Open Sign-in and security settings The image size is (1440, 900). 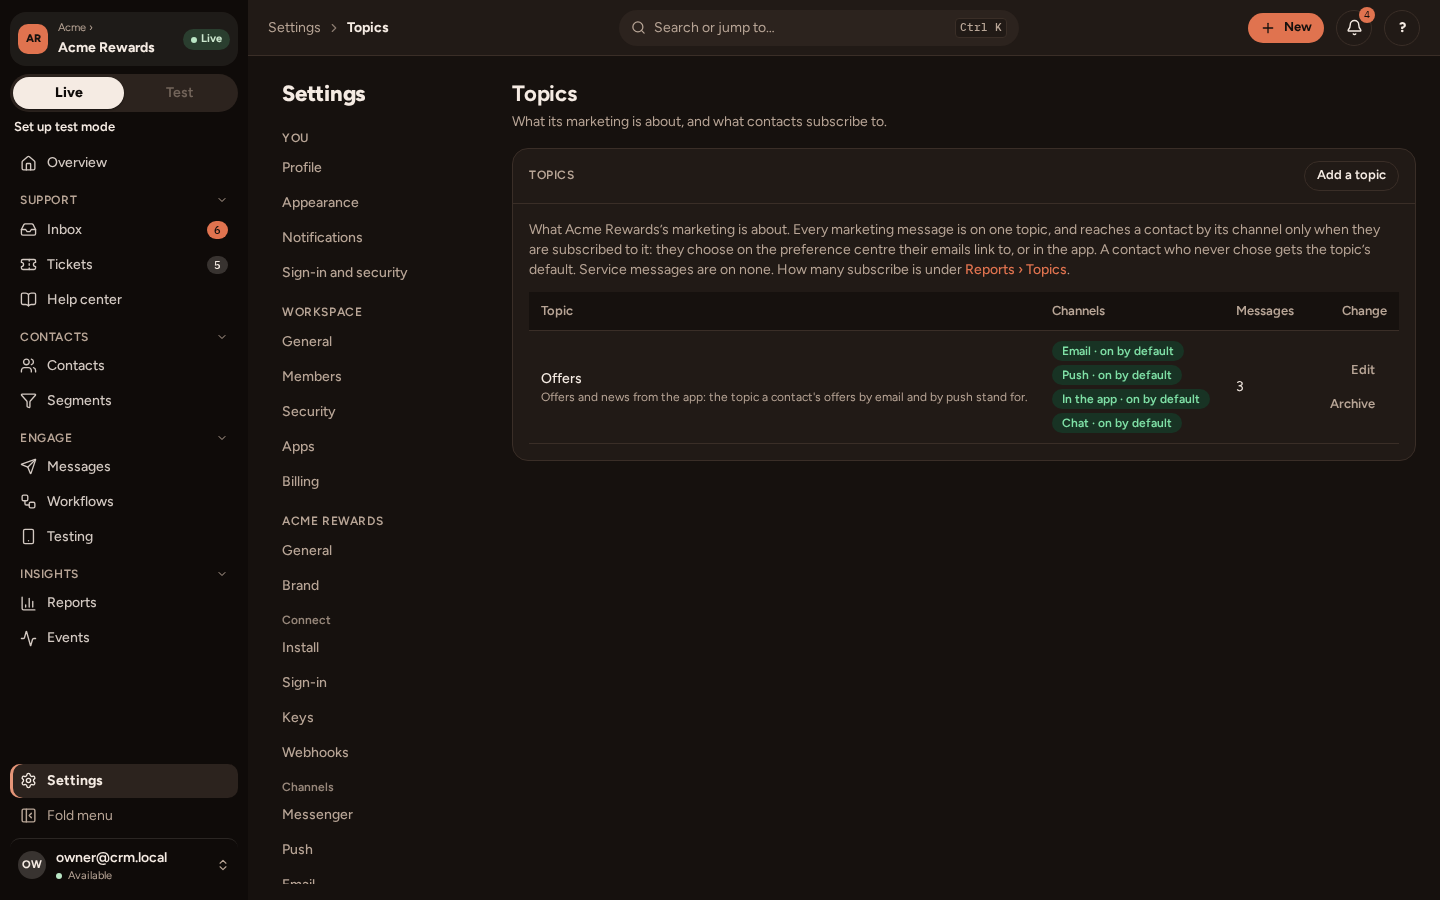point(345,273)
